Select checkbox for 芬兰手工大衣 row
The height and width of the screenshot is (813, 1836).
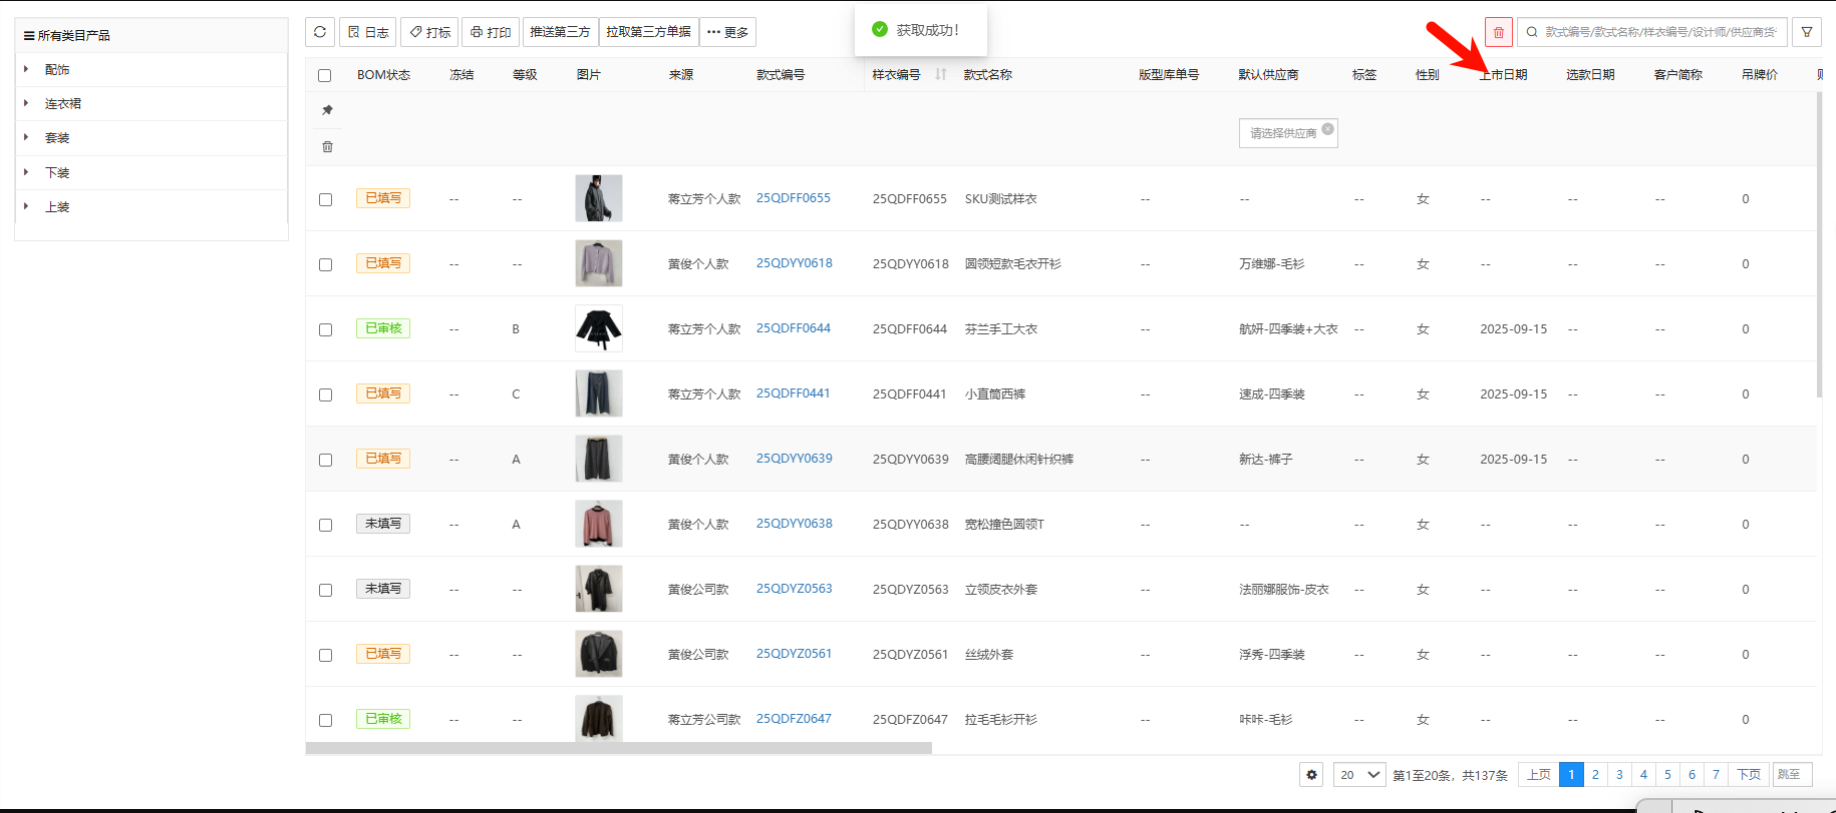coord(325,330)
